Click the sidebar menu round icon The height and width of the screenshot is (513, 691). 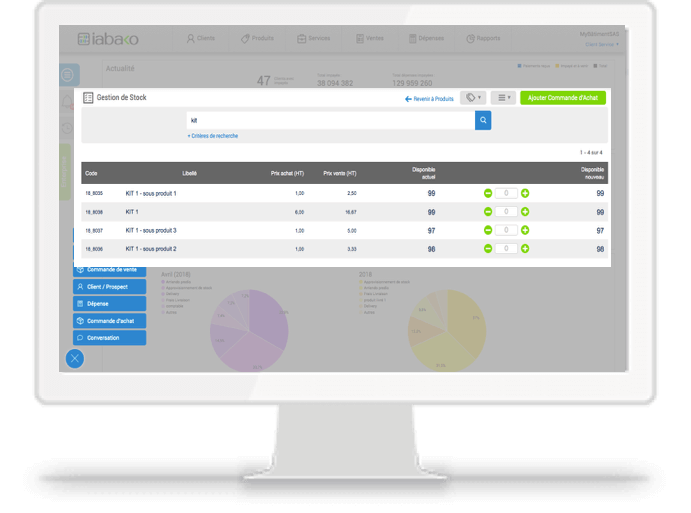tap(68, 75)
